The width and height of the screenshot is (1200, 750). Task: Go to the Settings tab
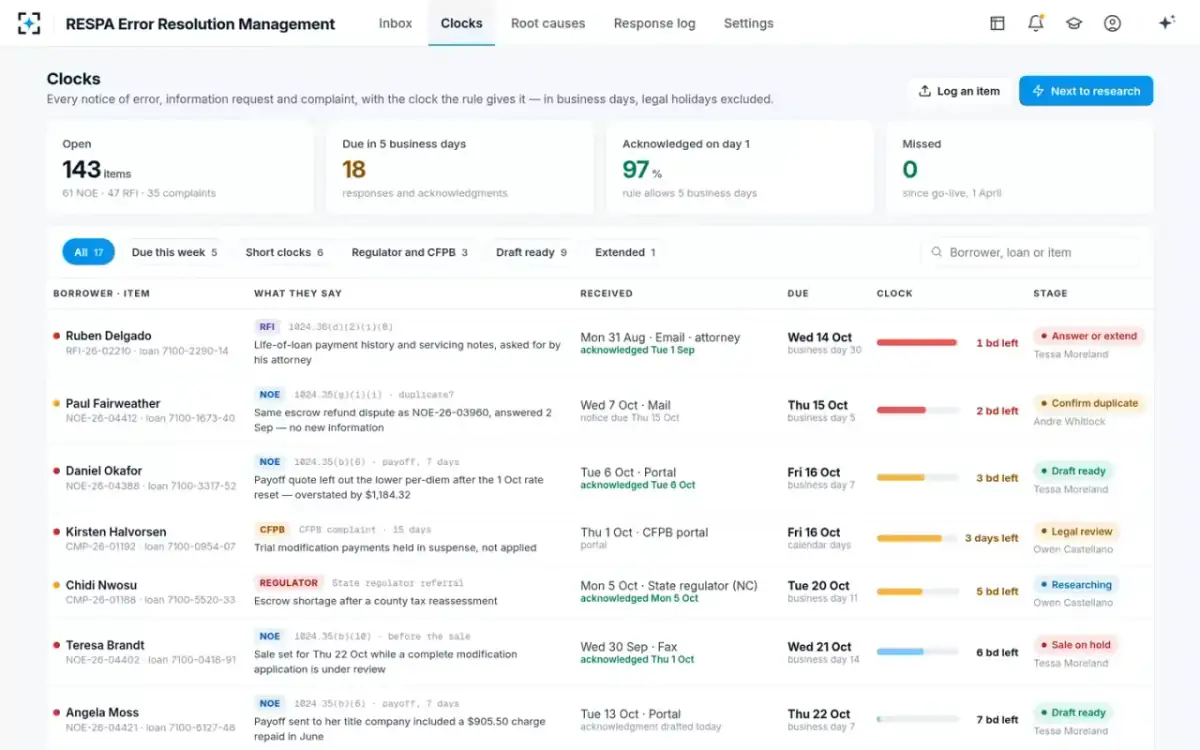click(x=748, y=23)
